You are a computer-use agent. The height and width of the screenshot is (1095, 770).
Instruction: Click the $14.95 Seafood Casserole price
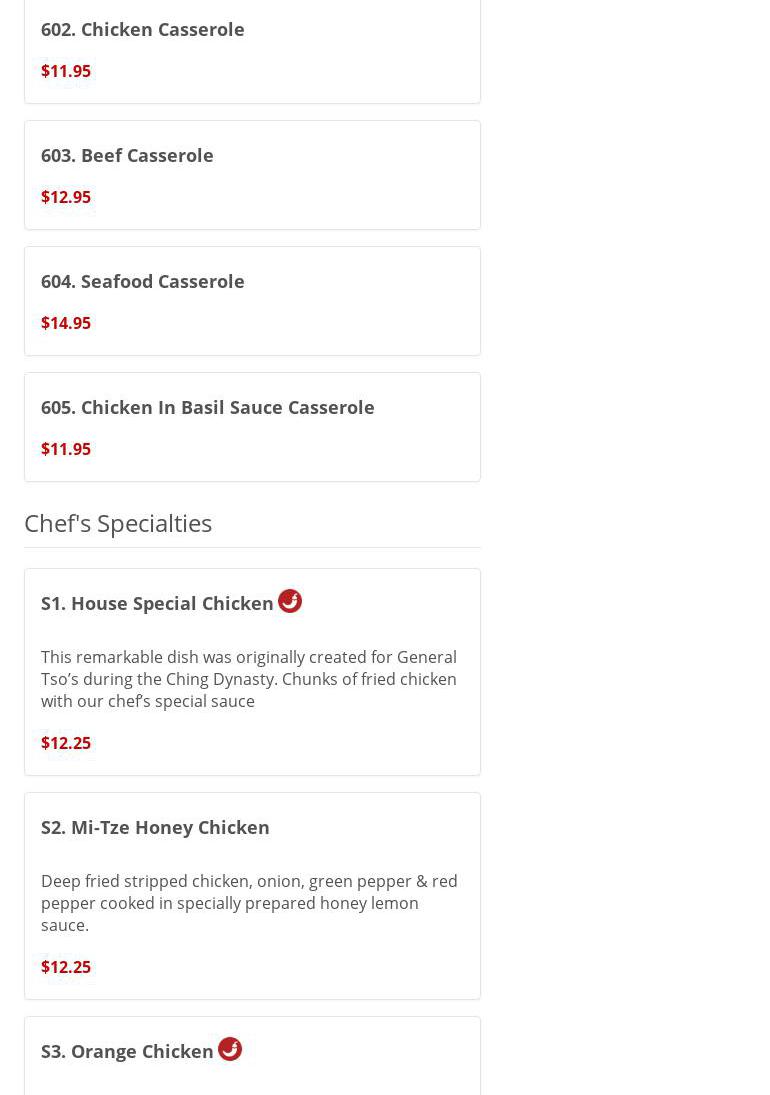66,323
